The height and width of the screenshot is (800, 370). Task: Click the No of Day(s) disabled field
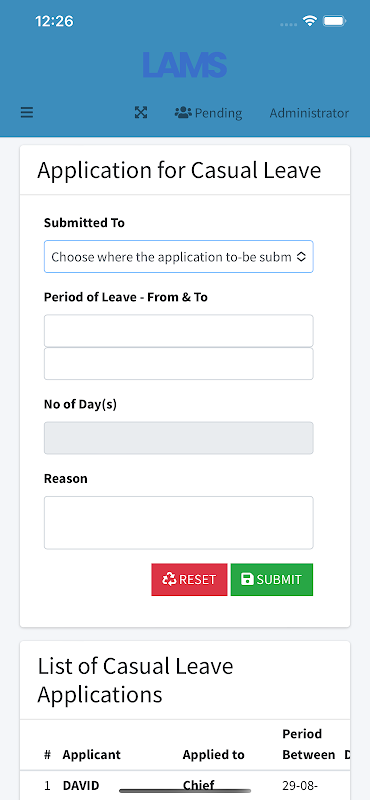(x=179, y=438)
